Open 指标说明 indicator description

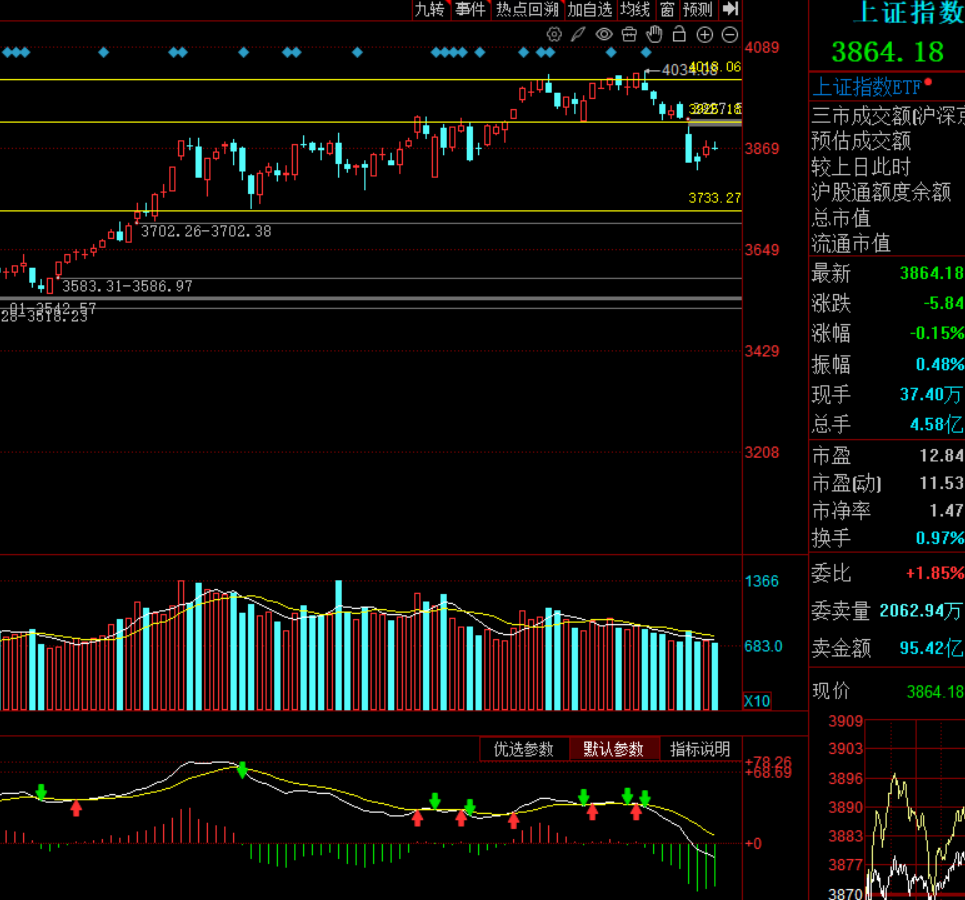[700, 749]
